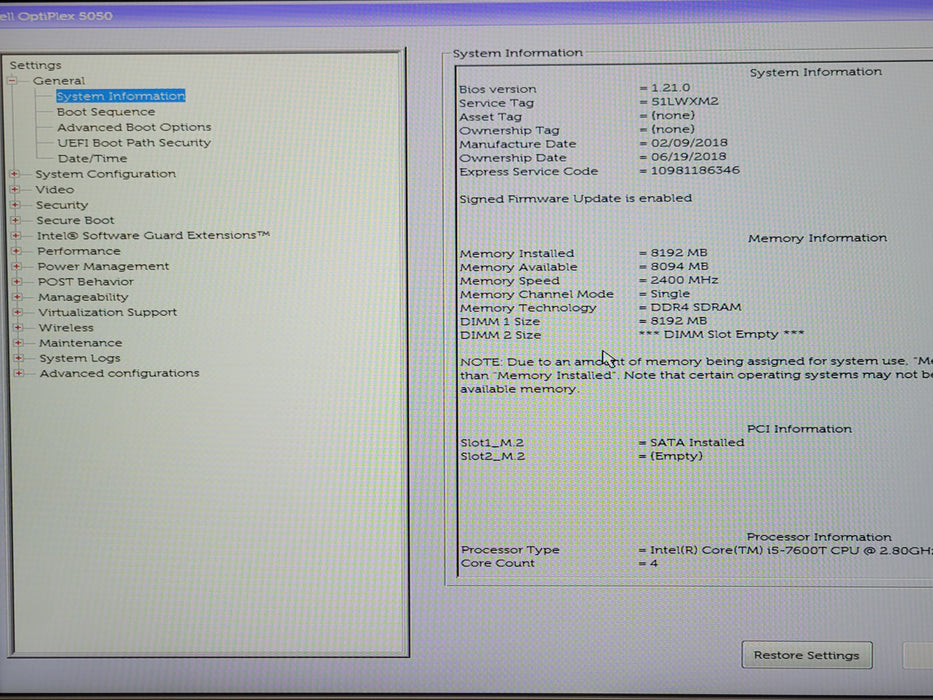The image size is (933, 700).
Task: Select the Wireless tree label
Action: click(x=66, y=327)
